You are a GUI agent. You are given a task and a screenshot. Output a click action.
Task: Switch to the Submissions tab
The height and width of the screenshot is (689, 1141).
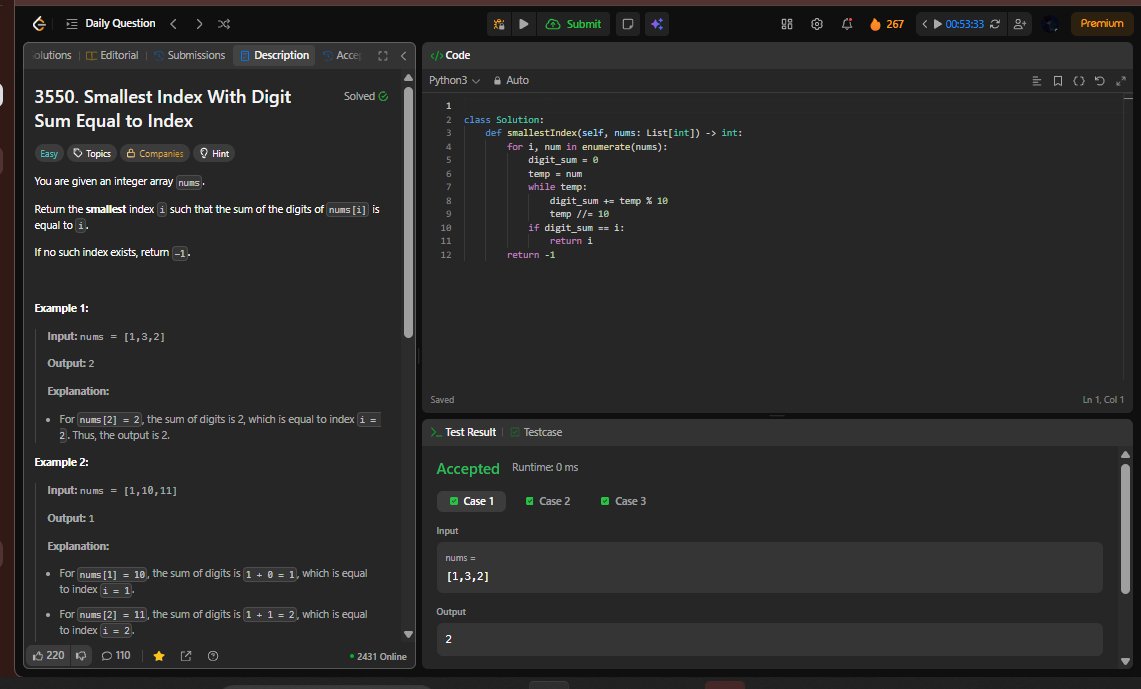pyautogui.click(x=189, y=55)
